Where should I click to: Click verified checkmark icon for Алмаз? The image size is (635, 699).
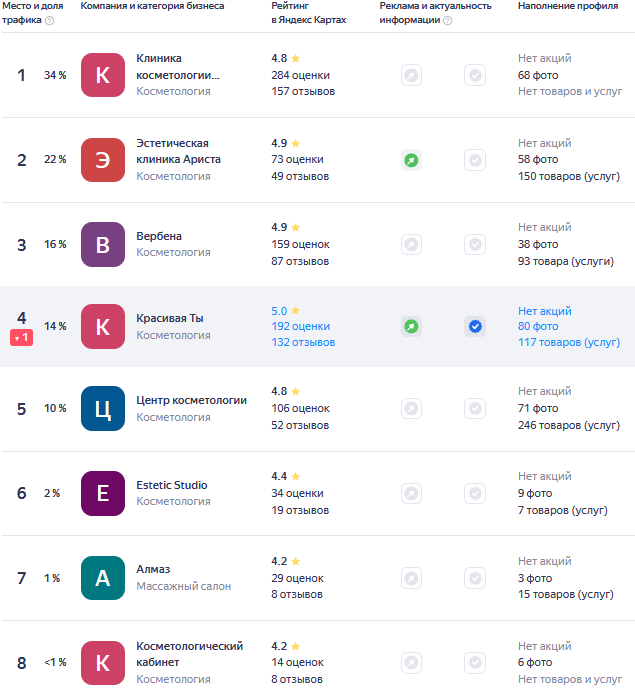point(475,578)
